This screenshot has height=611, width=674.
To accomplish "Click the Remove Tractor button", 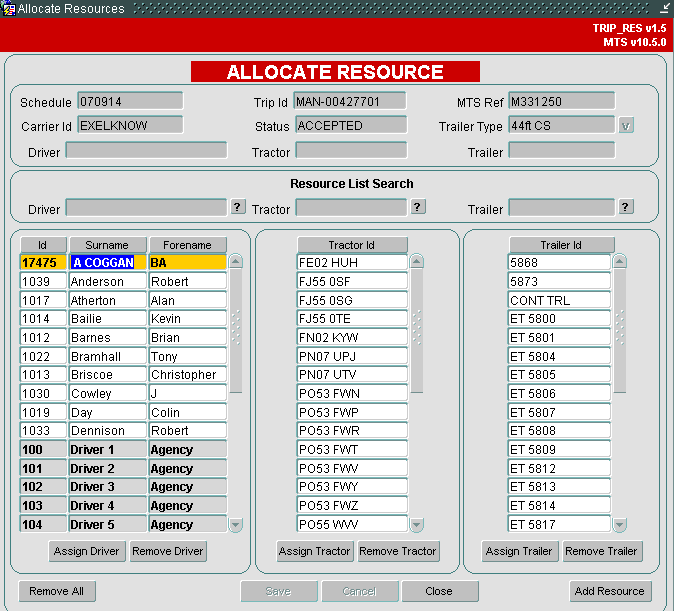I will (x=398, y=551).
